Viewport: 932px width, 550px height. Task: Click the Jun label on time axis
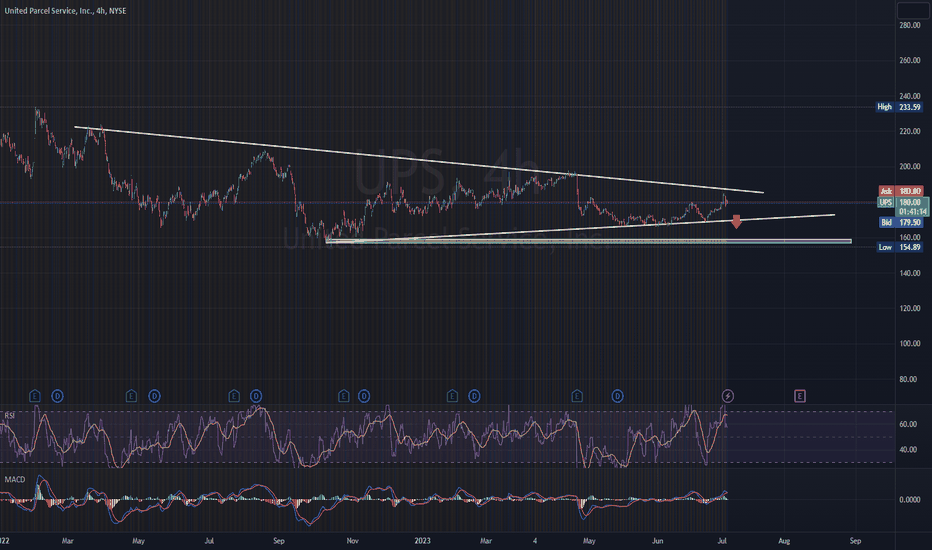coord(657,541)
